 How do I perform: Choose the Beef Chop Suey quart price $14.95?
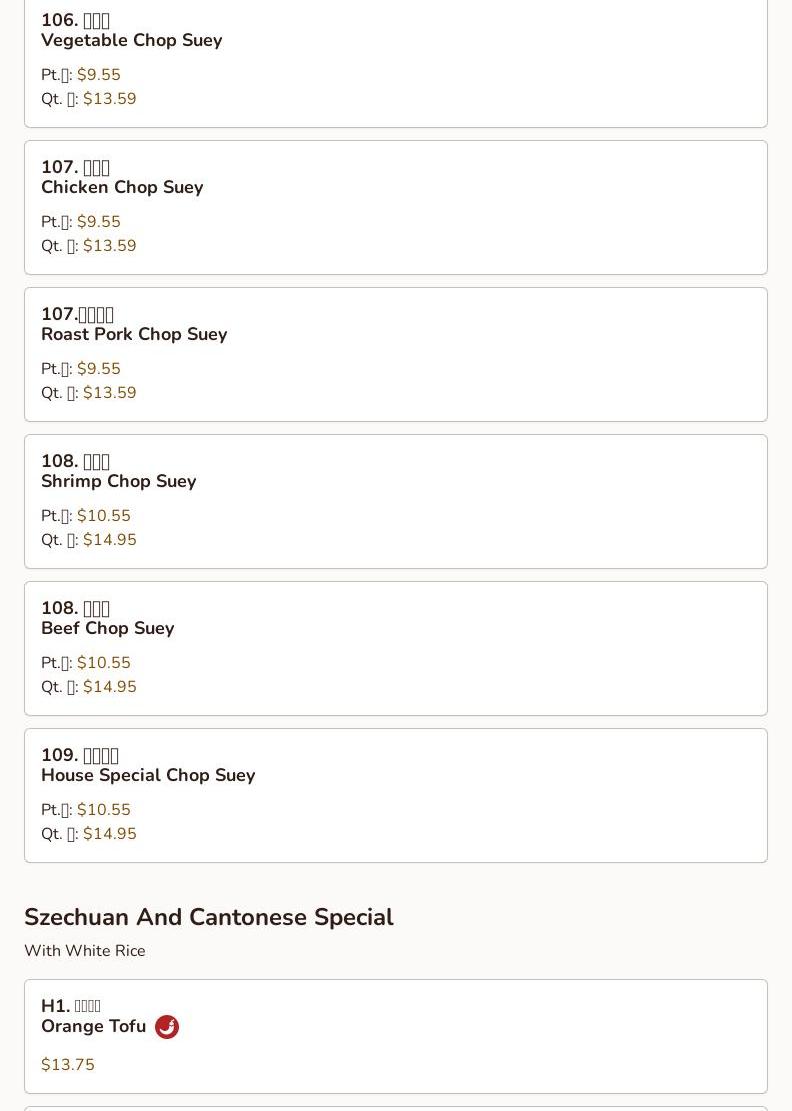tap(110, 687)
